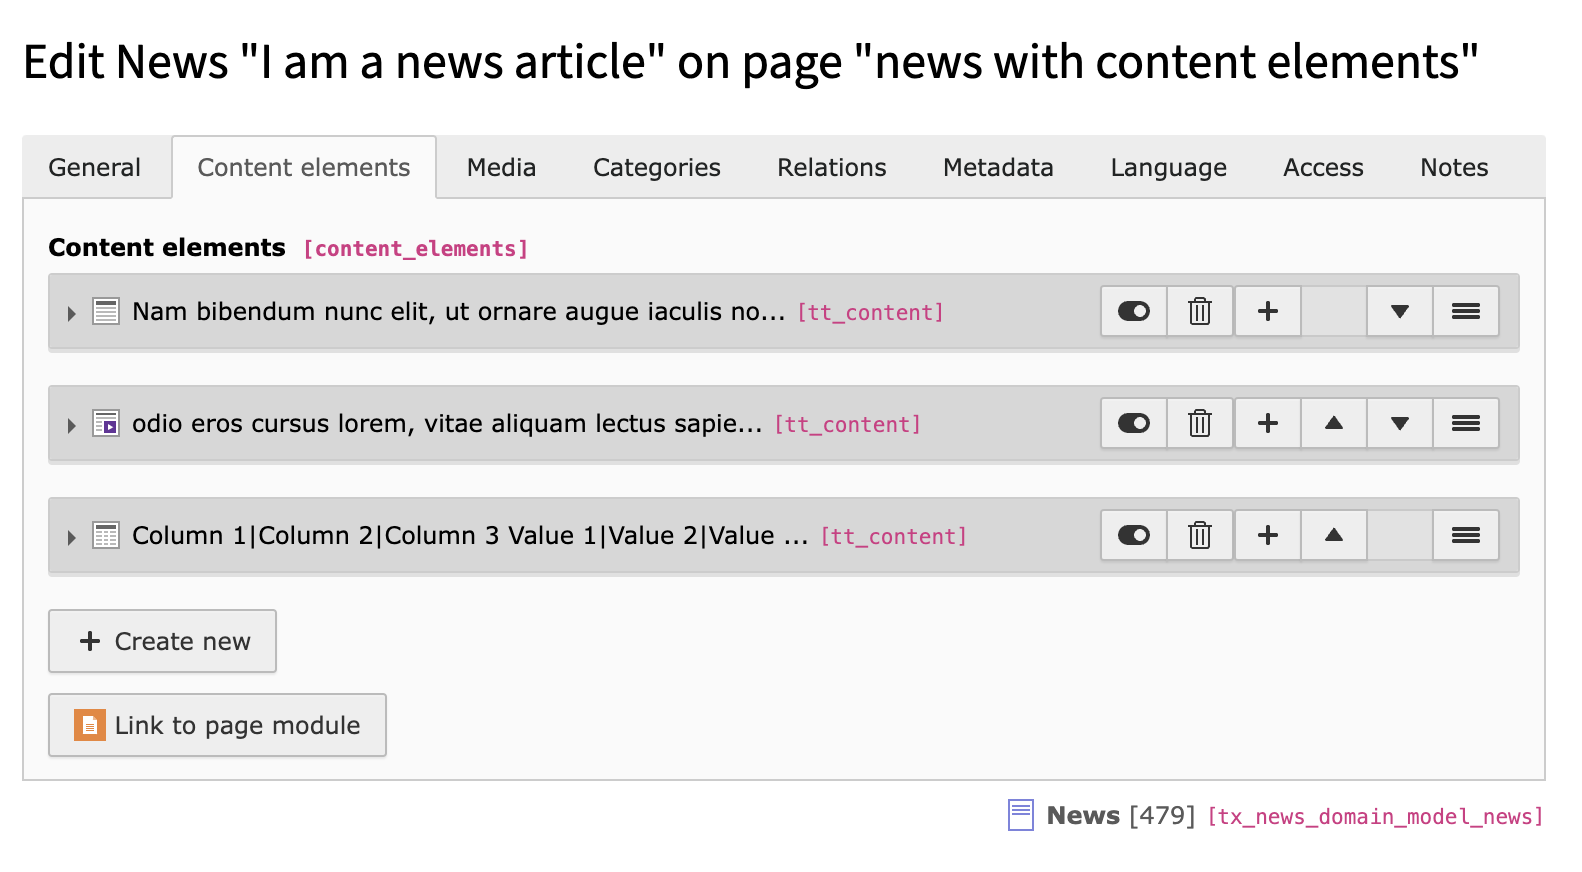Toggle hidden state of "Column 1" table element
The width and height of the screenshot is (1582, 872).
[x=1133, y=536]
